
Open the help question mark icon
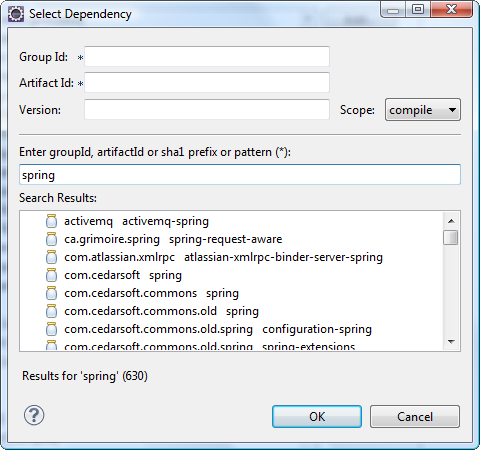34,415
